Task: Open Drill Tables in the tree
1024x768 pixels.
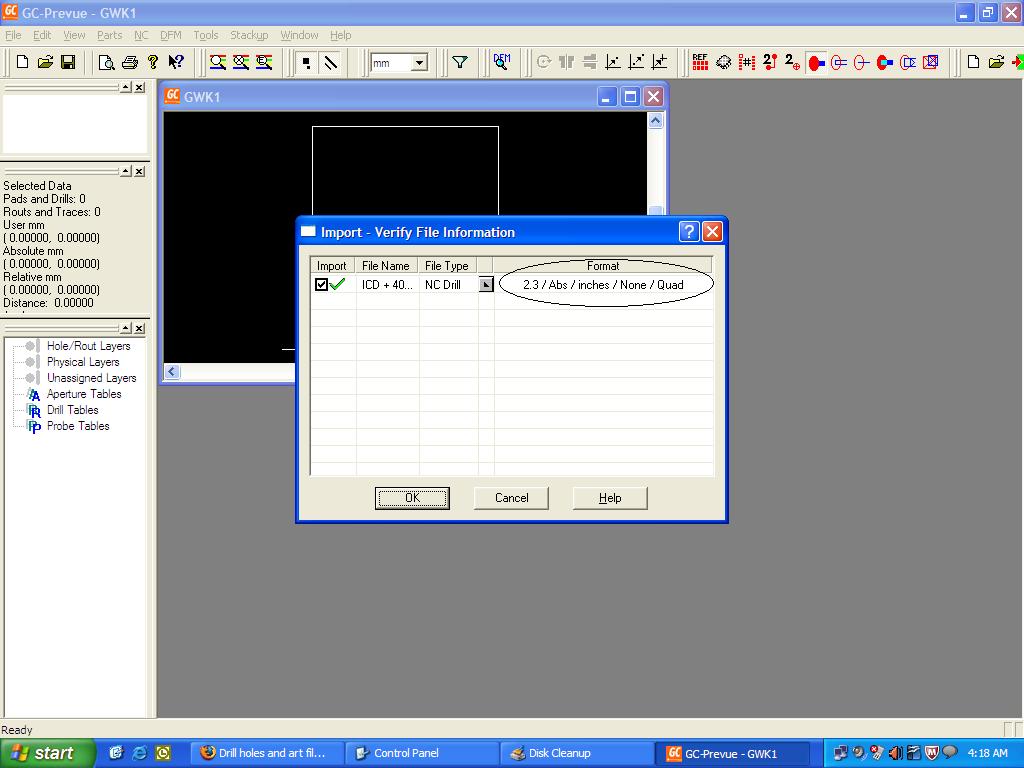Action: [72, 410]
